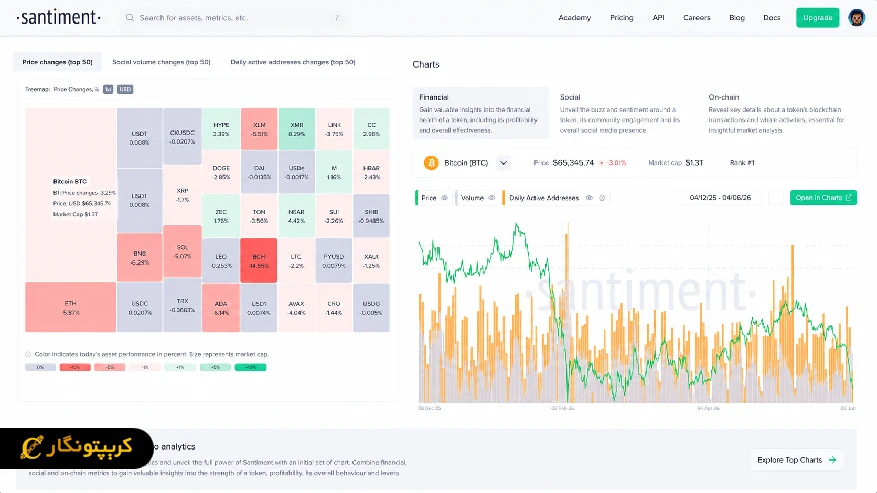Click the +5% medium green legend swatch
Image resolution: width=877 pixels, height=493 pixels.
tap(215, 367)
